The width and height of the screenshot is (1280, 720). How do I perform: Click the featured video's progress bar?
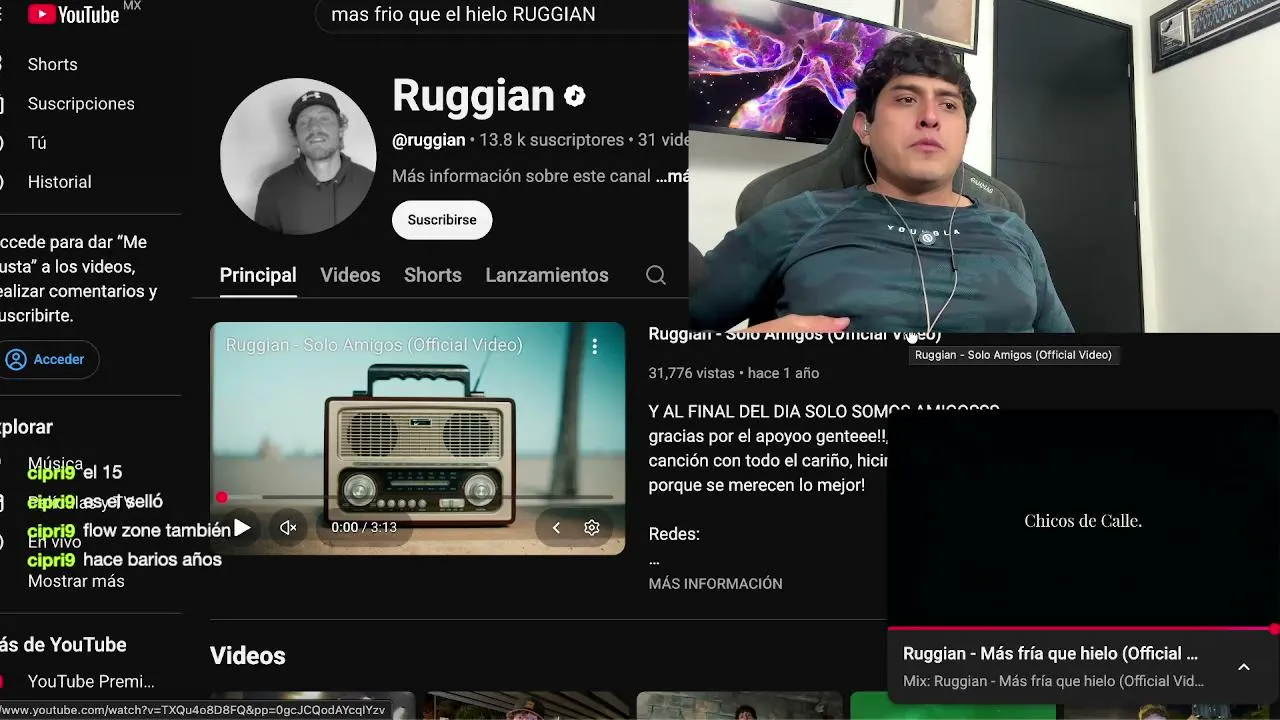[x=417, y=497]
